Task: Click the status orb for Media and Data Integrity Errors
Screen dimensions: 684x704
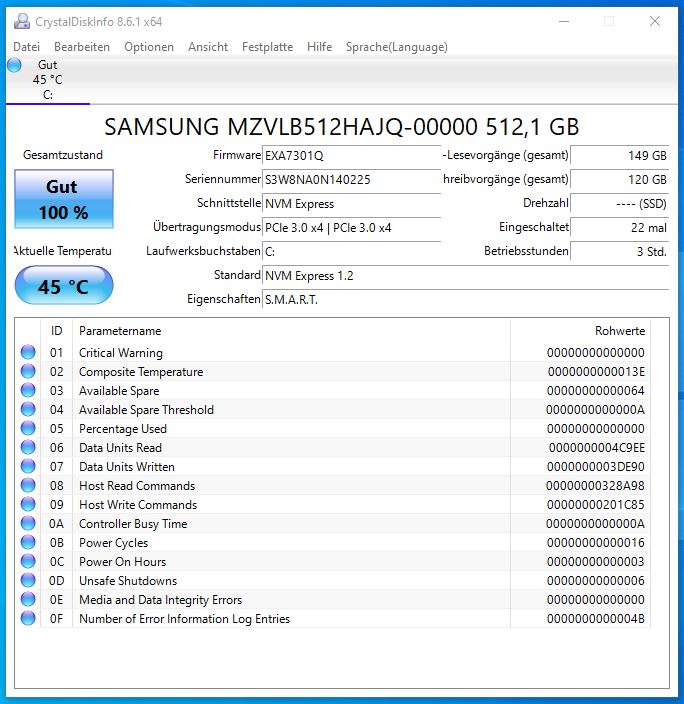Action: pos(28,599)
